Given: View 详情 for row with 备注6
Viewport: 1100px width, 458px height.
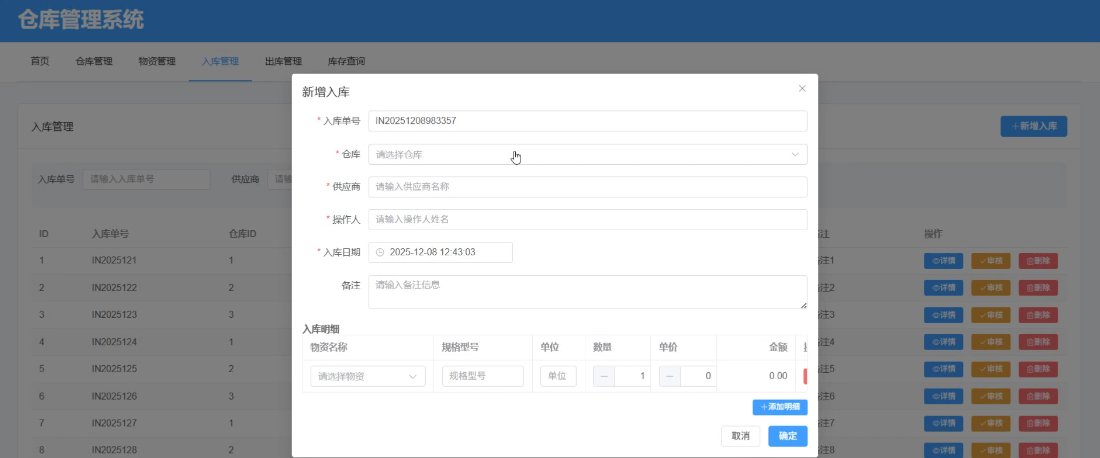Looking at the screenshot, I should 944,396.
